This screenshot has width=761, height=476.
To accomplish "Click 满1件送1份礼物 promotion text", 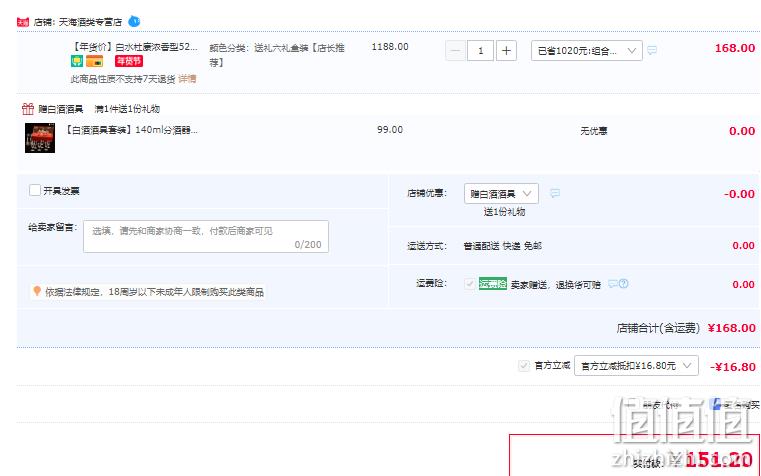I will [x=127, y=109].
